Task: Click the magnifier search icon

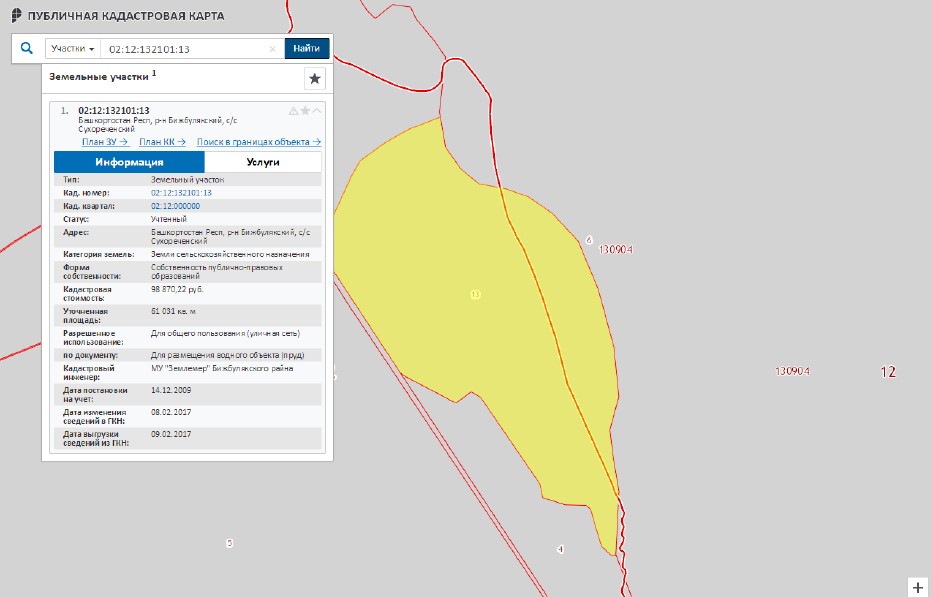Action: tap(27, 48)
